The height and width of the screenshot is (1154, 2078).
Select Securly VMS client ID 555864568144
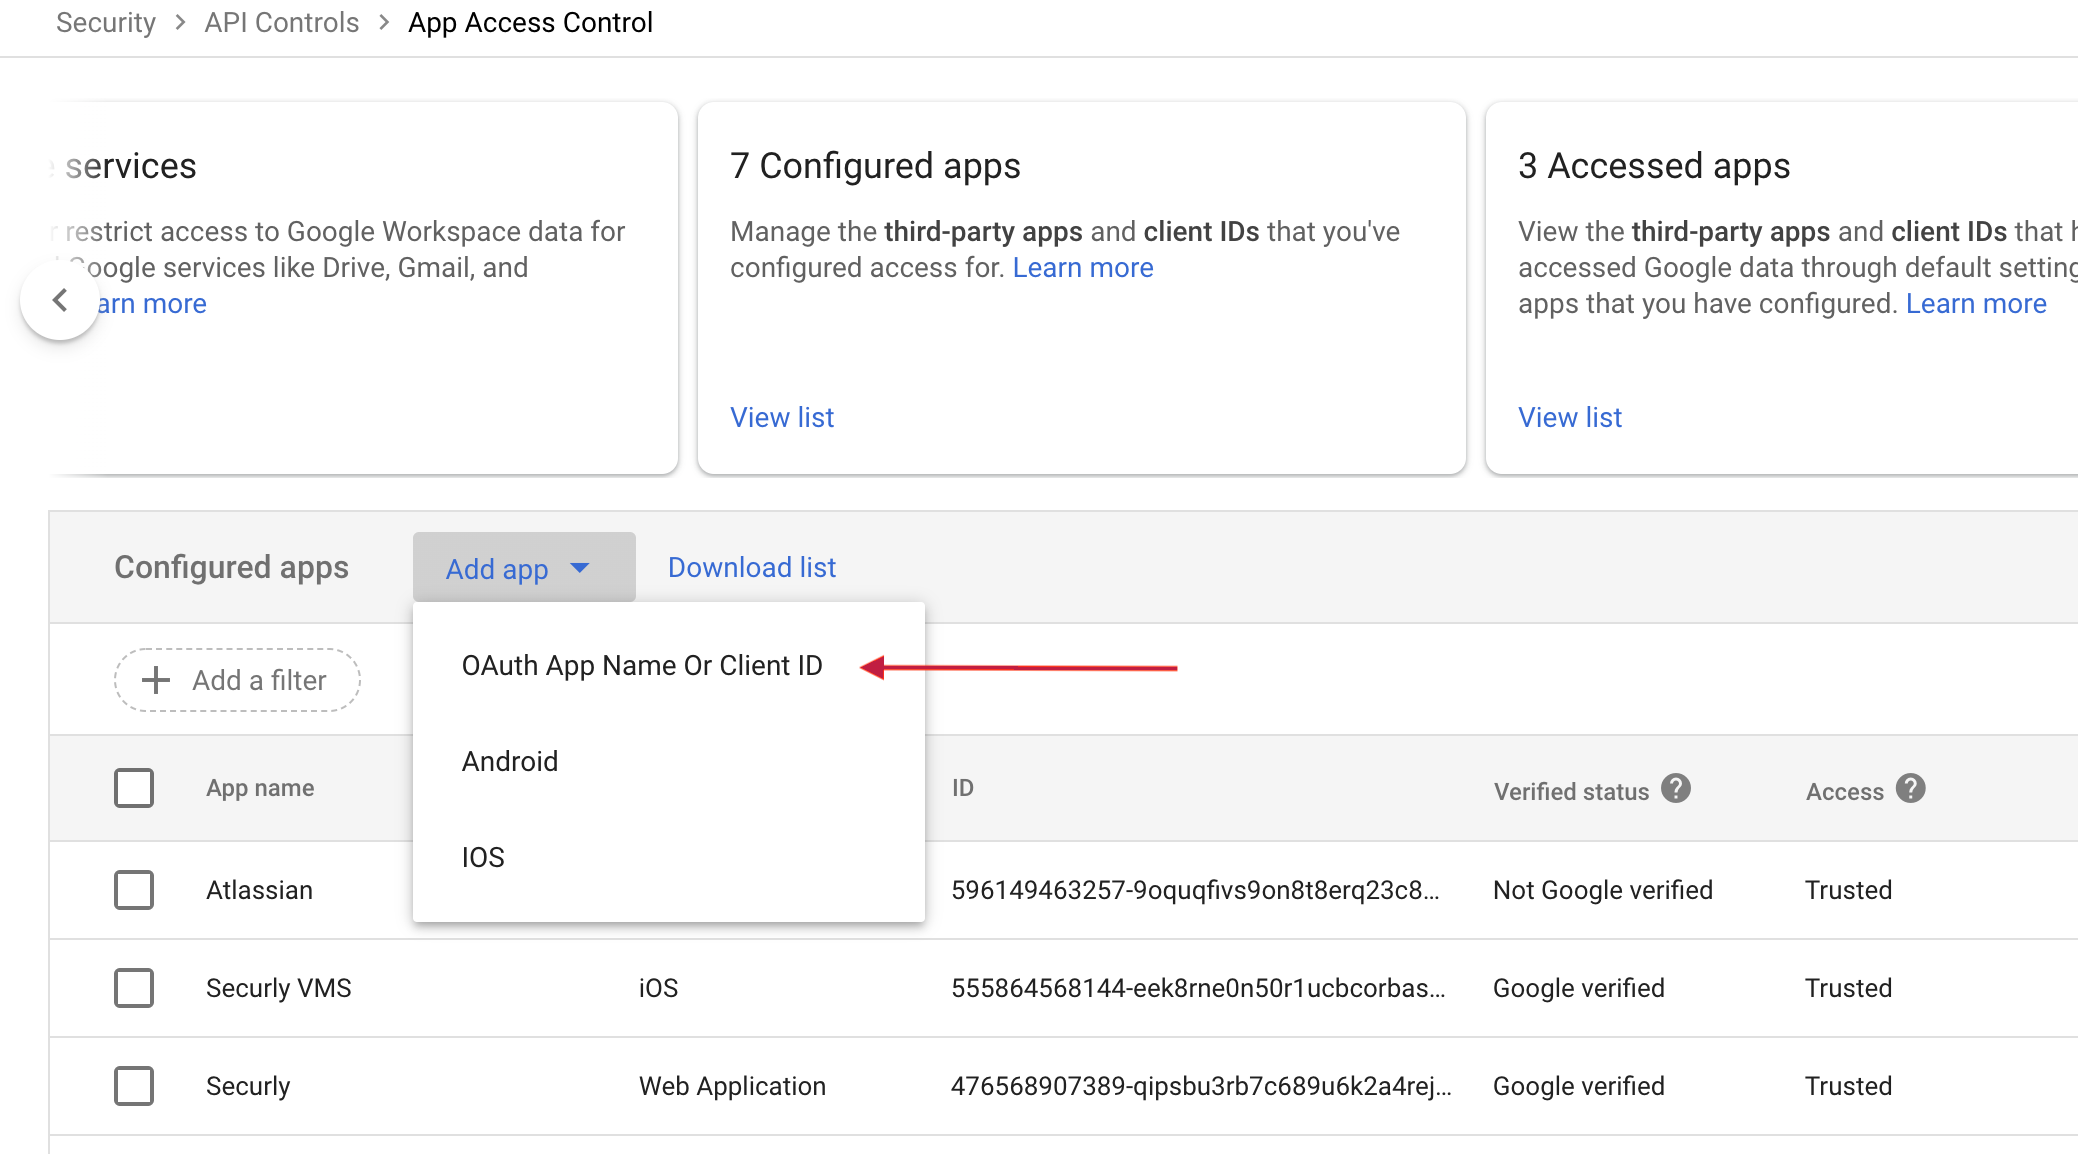pyautogui.click(x=1198, y=988)
